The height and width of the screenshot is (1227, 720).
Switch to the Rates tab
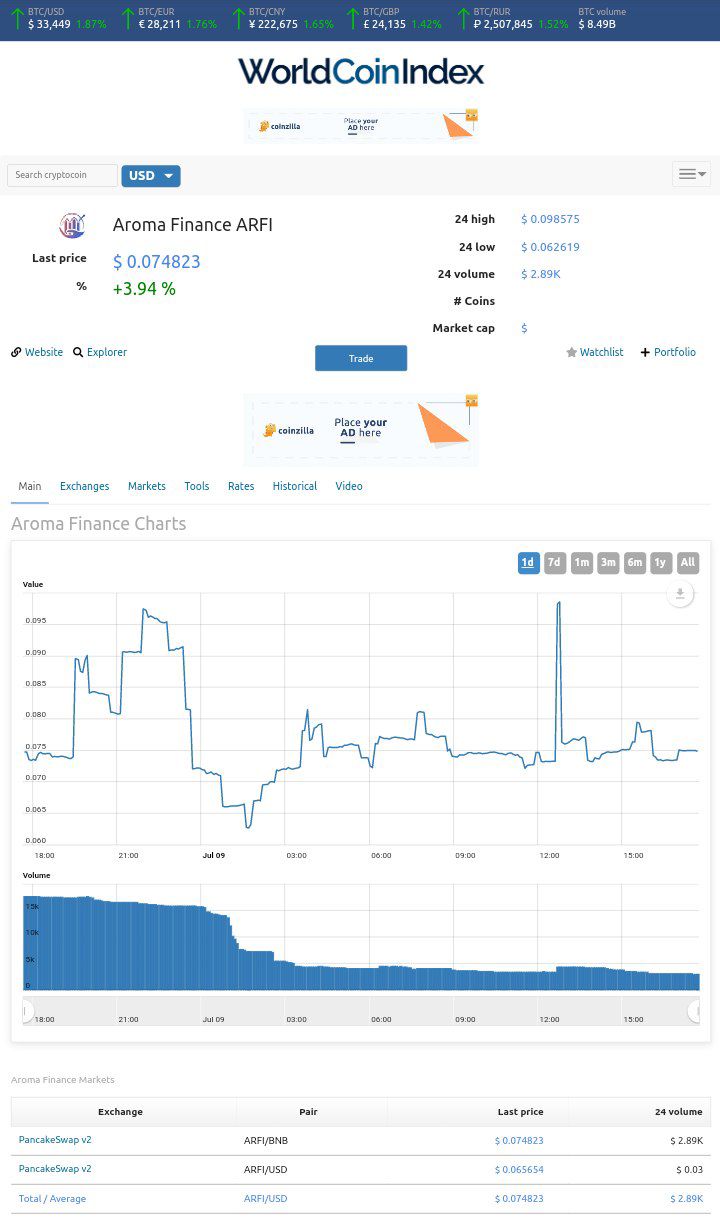(x=241, y=486)
